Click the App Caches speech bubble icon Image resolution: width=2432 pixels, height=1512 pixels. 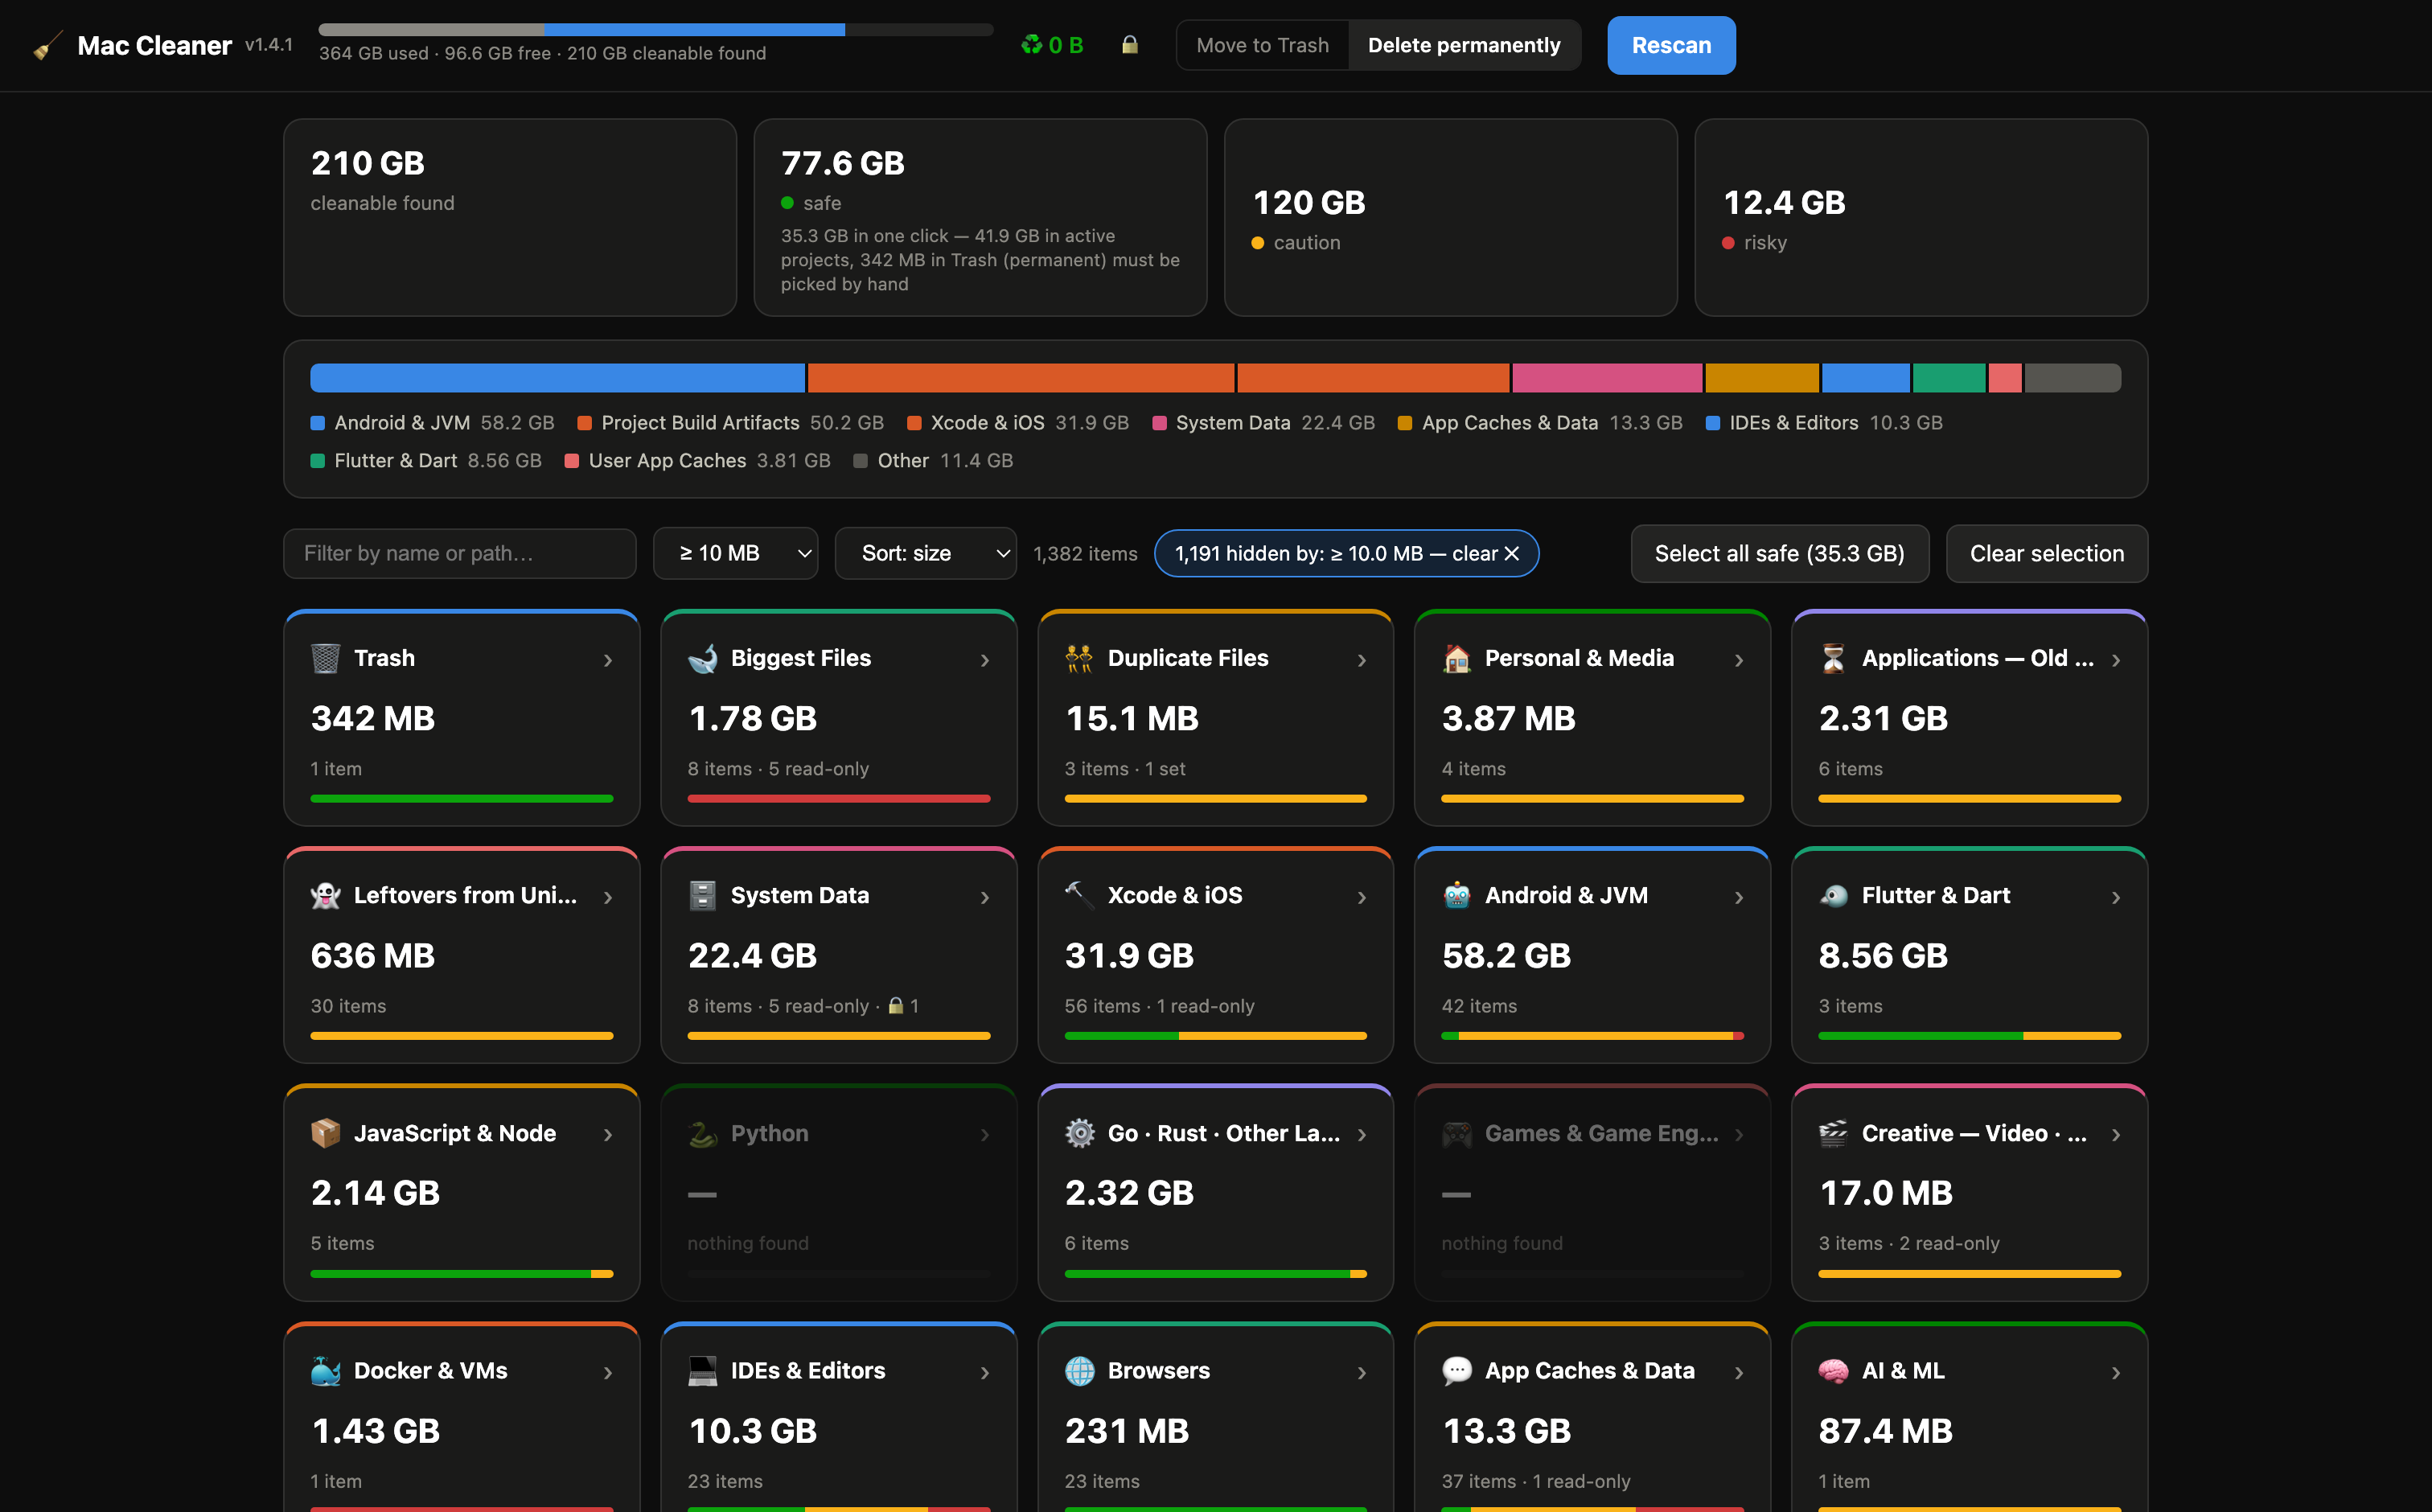[1456, 1370]
